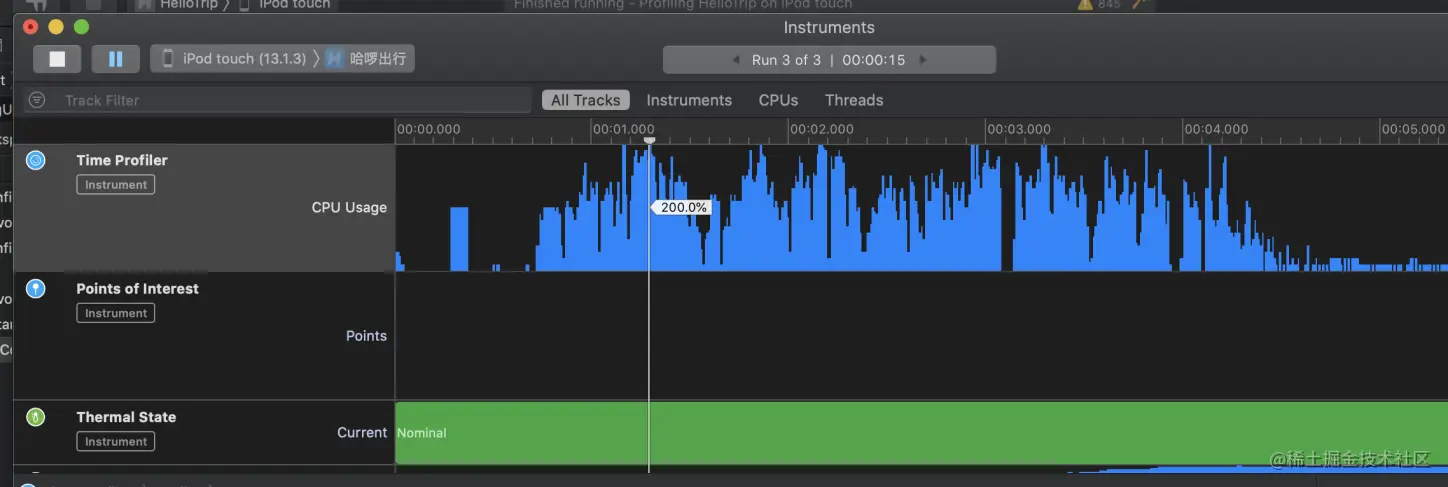Click the Time Profiler track icon

pyautogui.click(x=36, y=160)
